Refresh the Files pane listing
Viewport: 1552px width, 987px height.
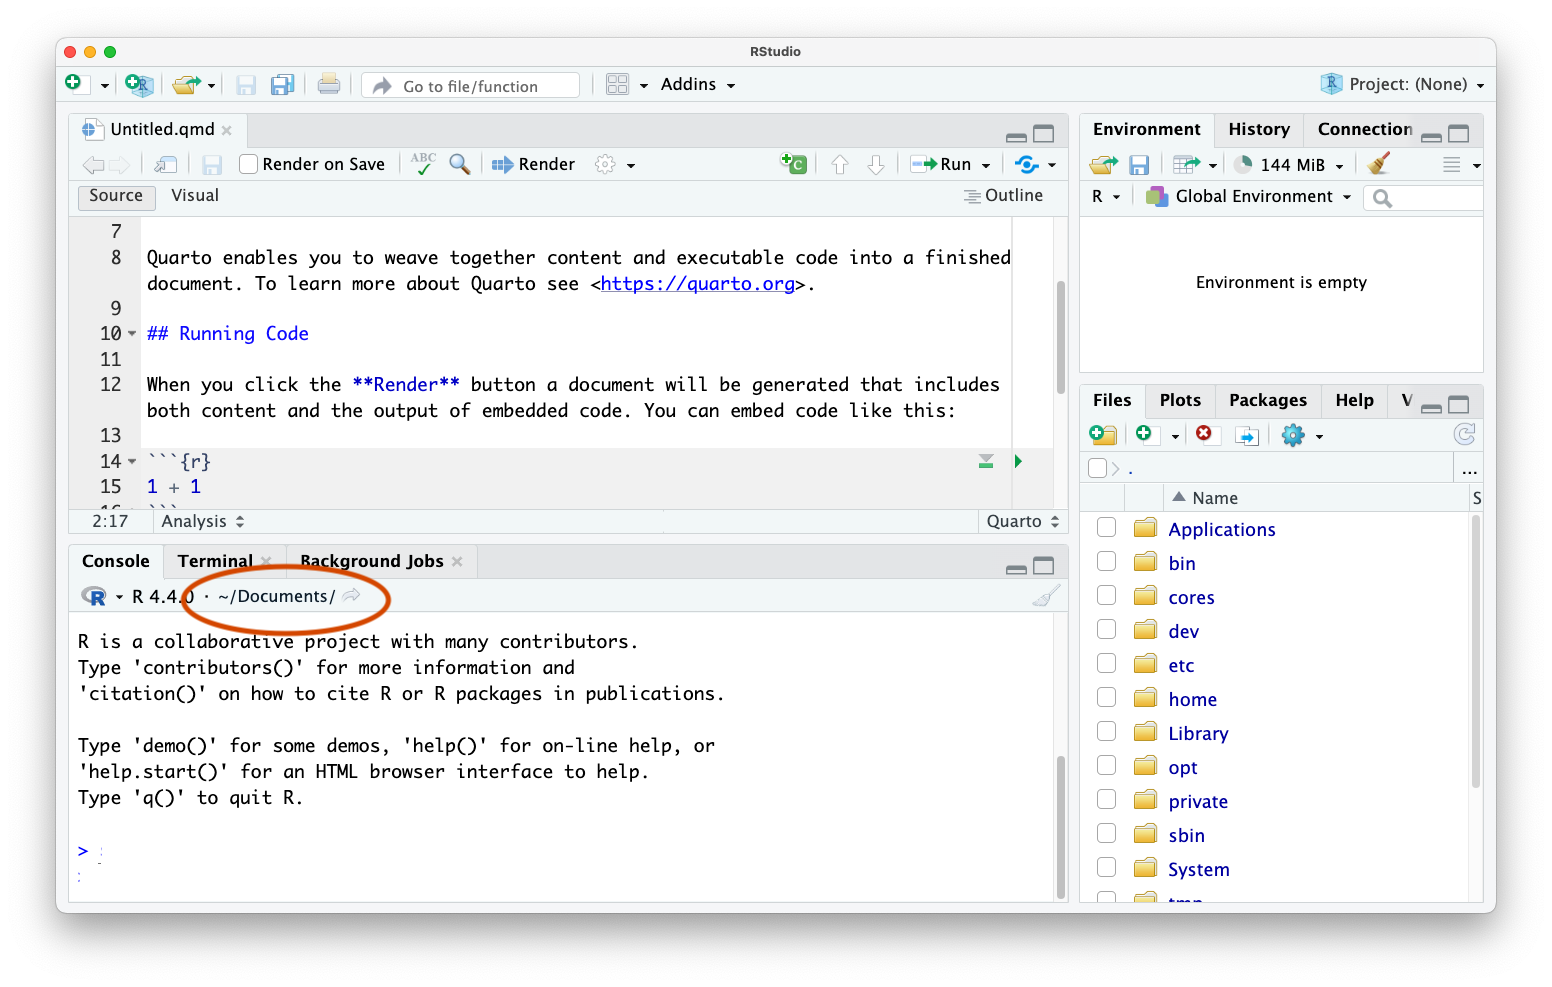coord(1464,434)
